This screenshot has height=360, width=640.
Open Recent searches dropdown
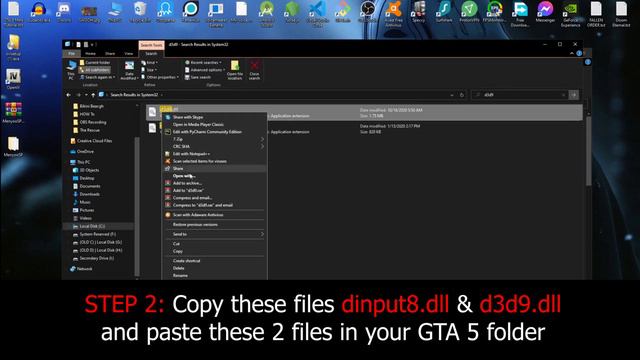click(203, 62)
